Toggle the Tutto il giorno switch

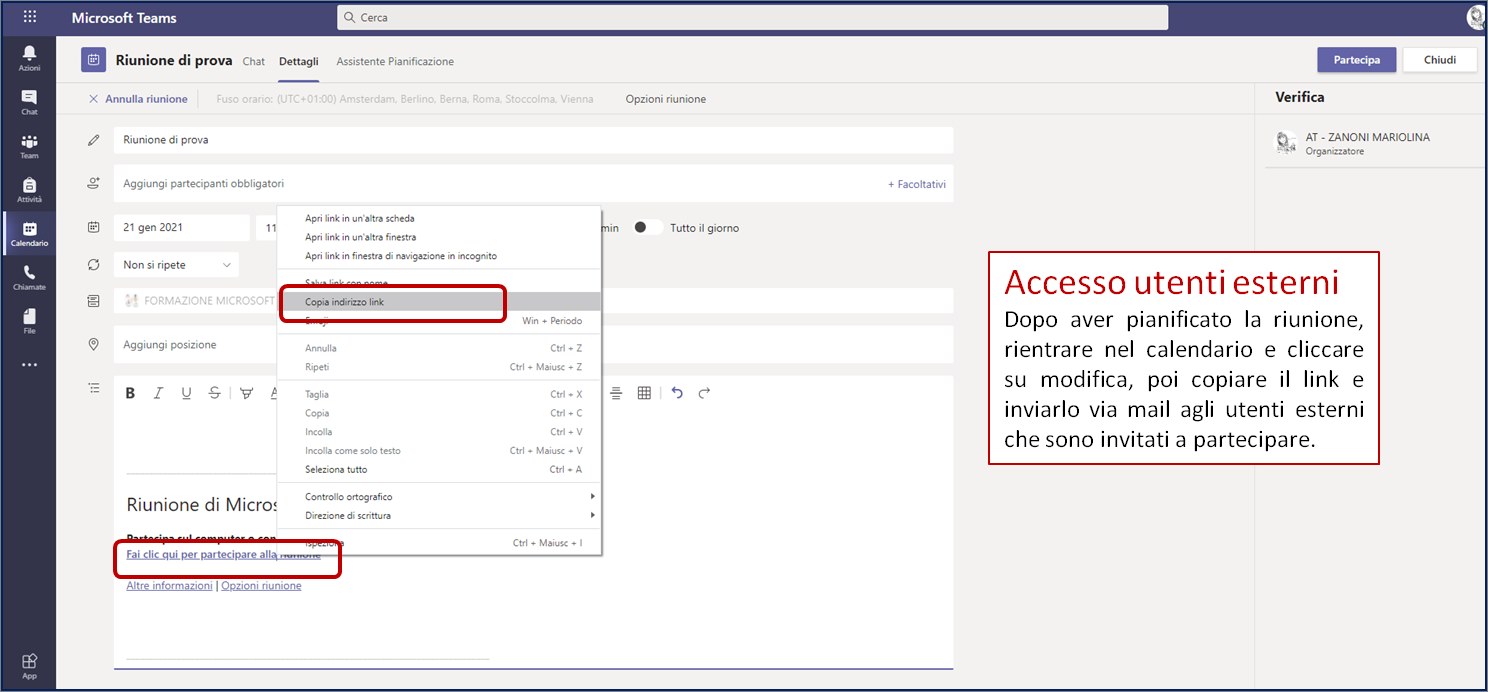coord(647,227)
